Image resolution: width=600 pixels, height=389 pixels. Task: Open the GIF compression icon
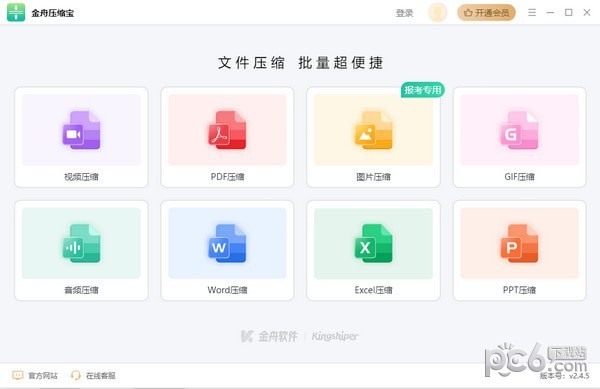point(519,130)
